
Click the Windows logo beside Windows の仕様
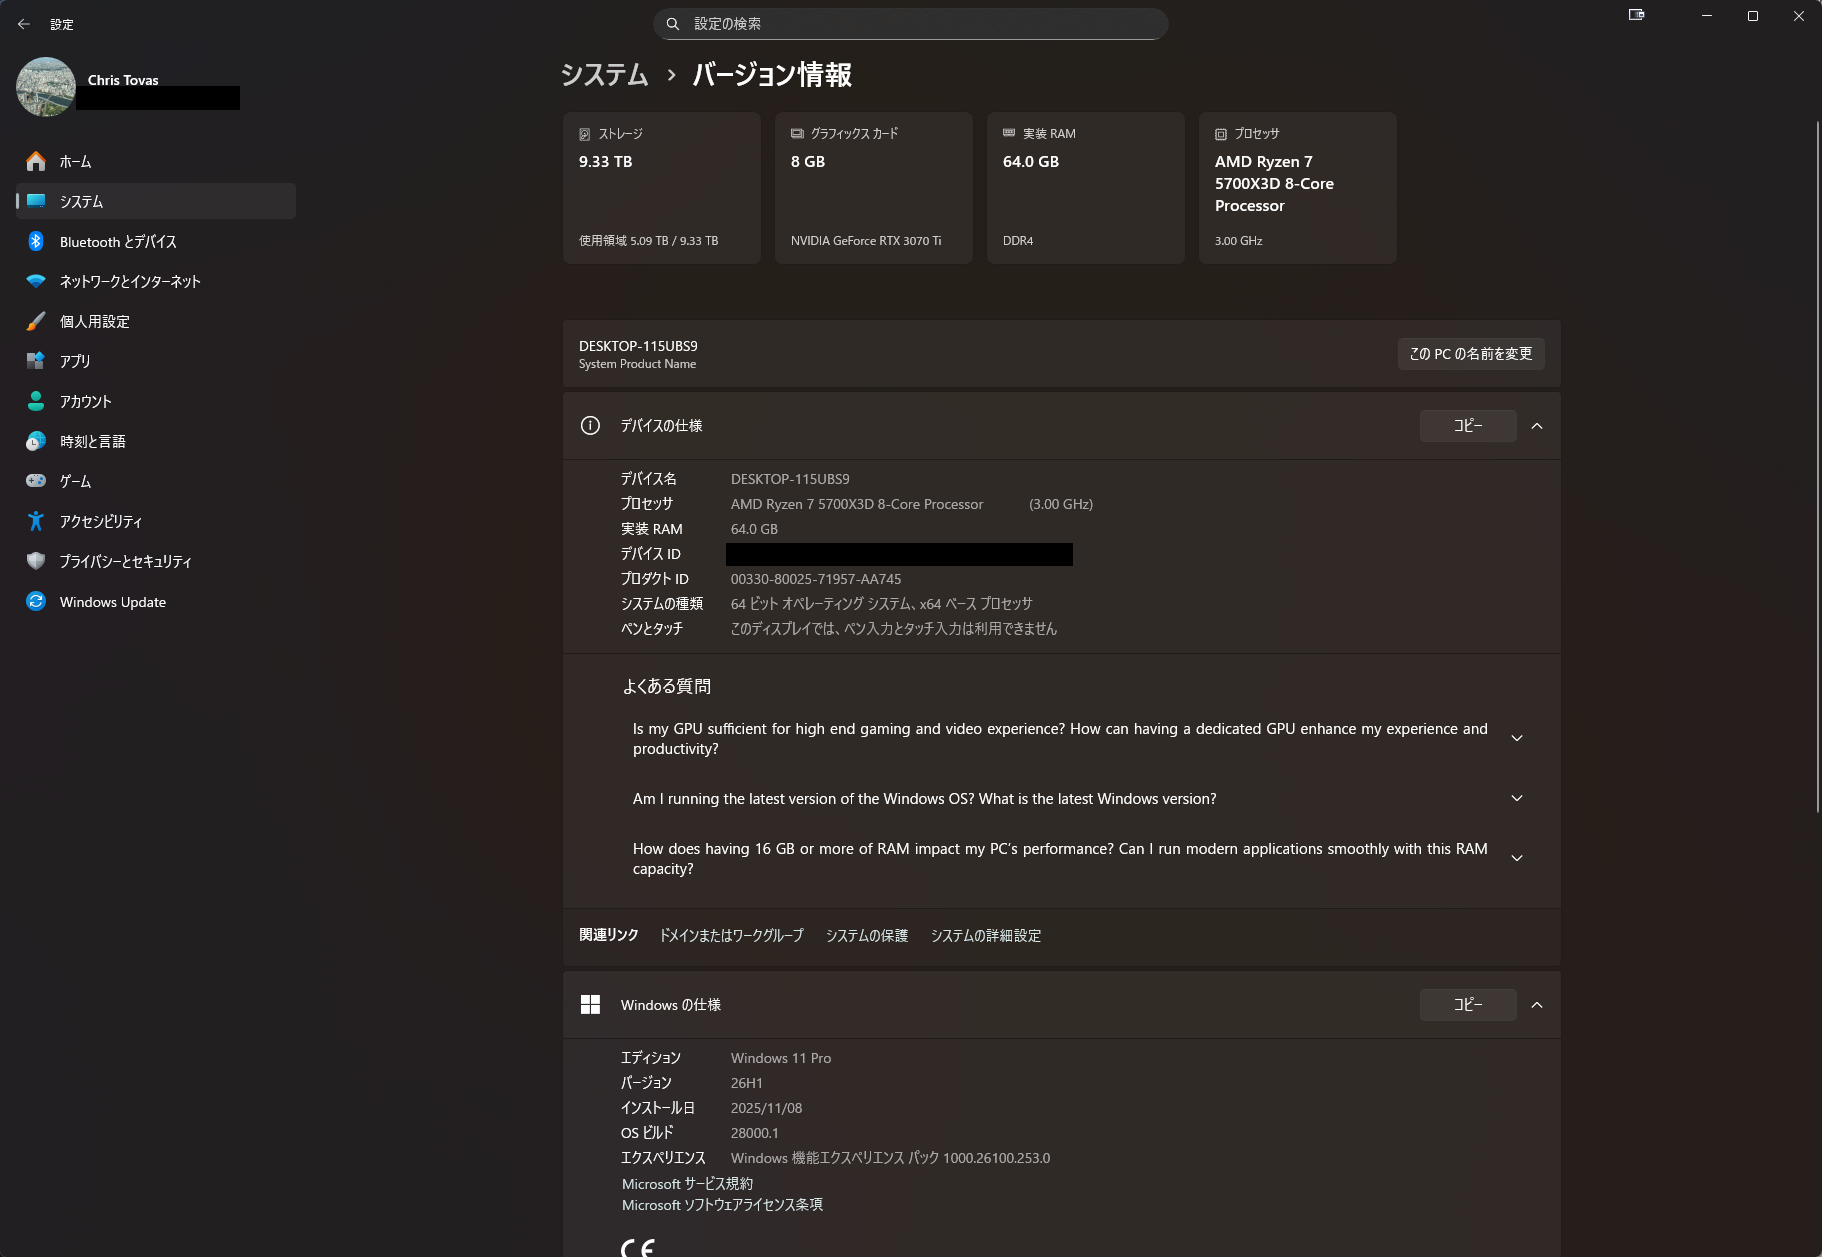(x=590, y=1005)
